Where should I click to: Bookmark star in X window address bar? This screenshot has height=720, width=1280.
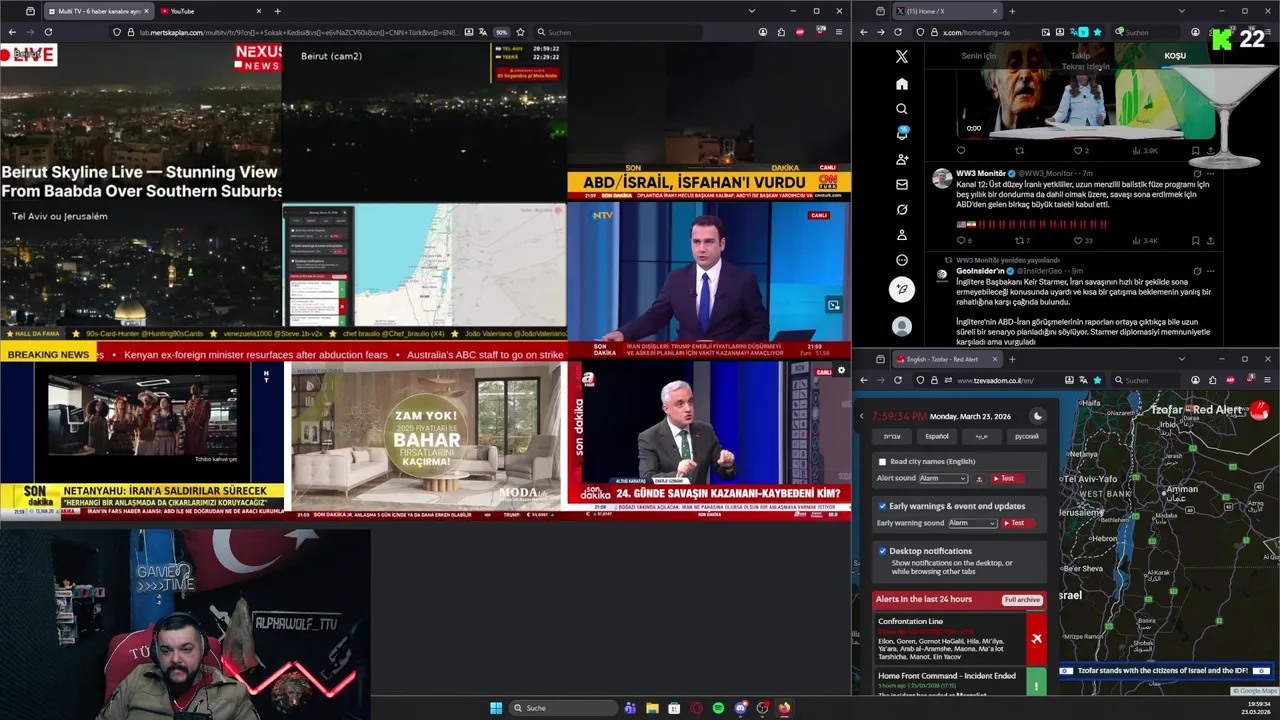point(1097,32)
